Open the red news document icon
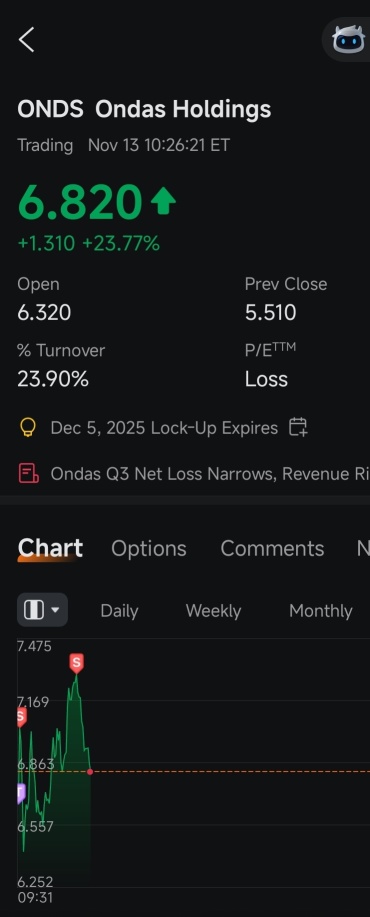Image resolution: width=370 pixels, height=917 pixels. (x=29, y=473)
